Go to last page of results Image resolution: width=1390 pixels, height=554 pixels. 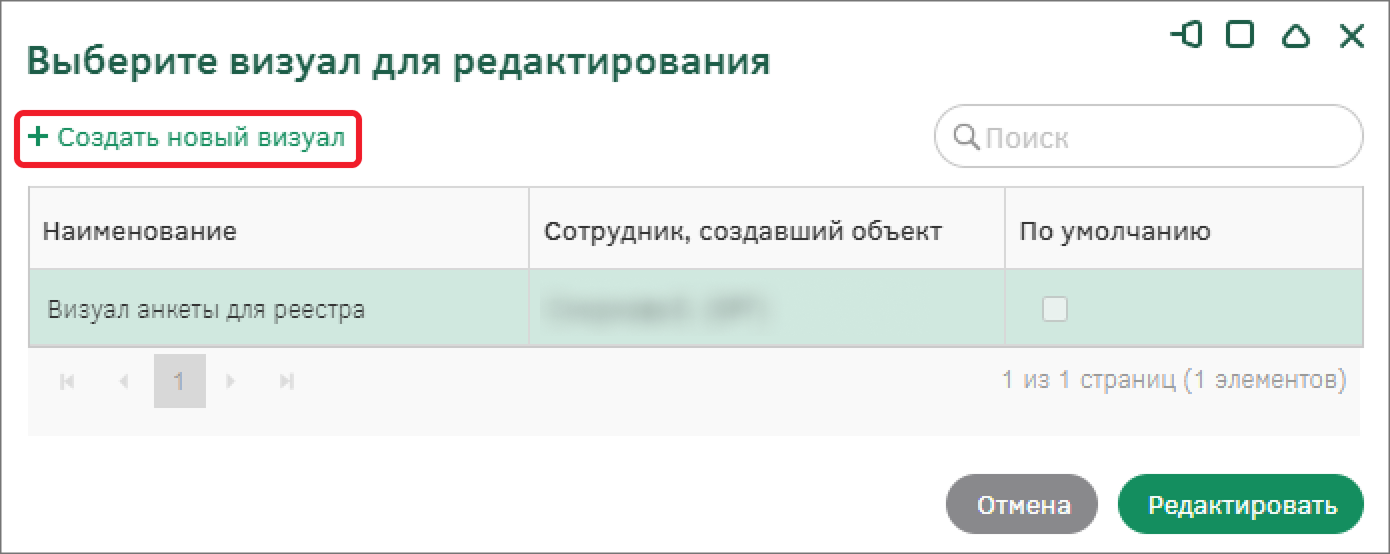point(287,381)
